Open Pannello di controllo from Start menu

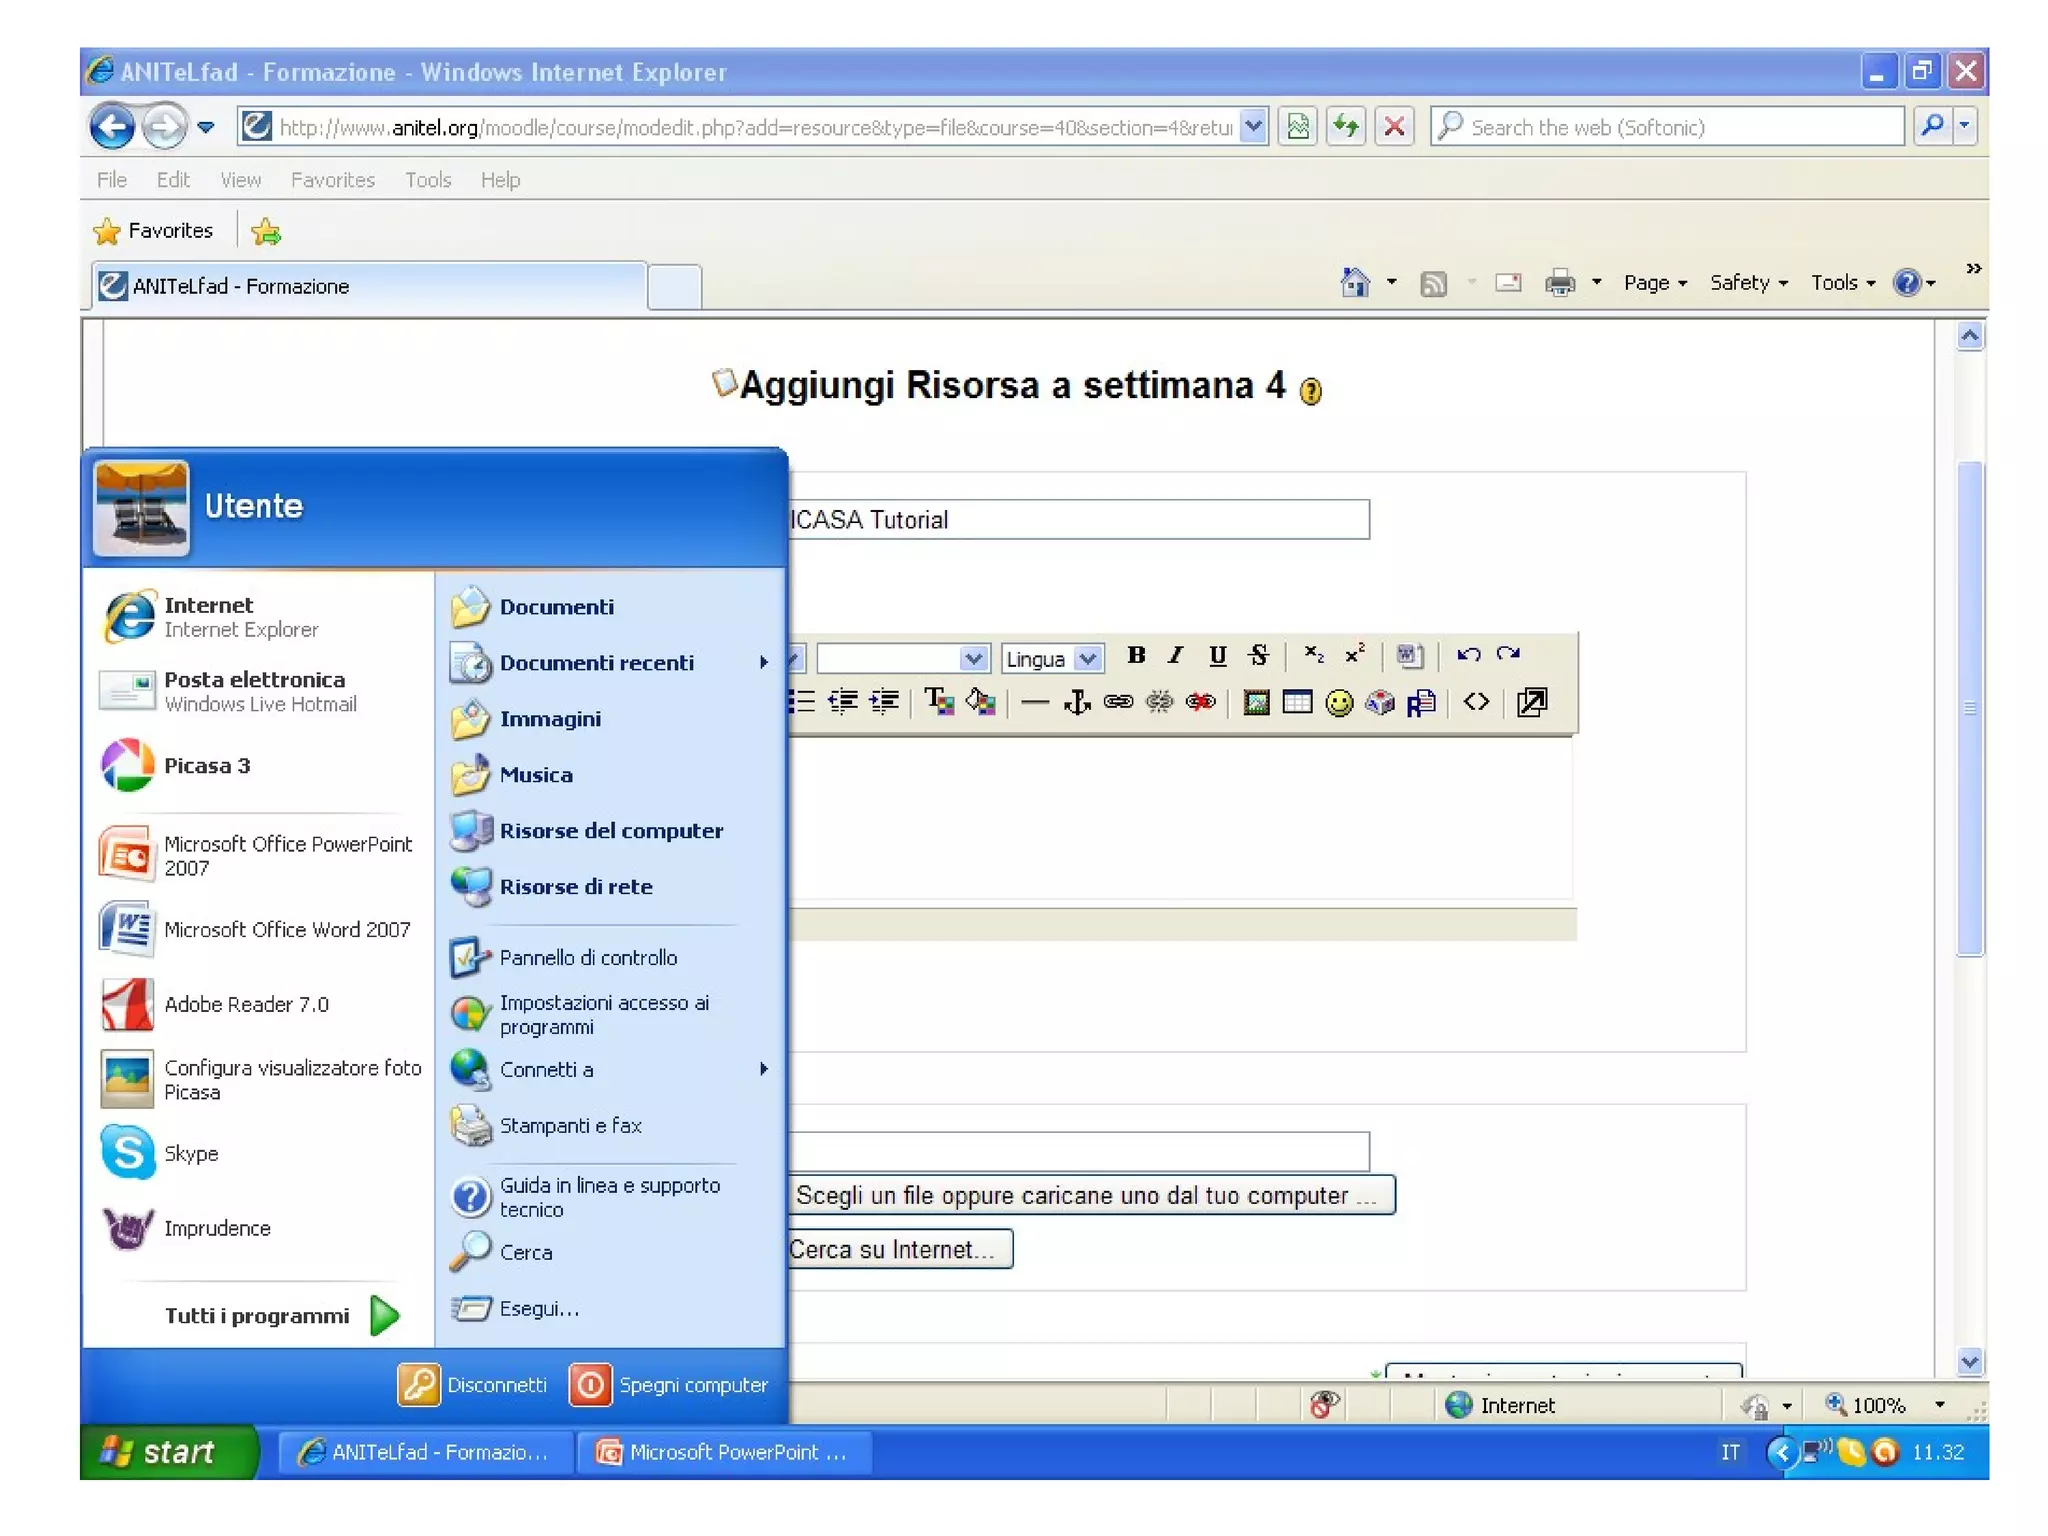pos(588,957)
